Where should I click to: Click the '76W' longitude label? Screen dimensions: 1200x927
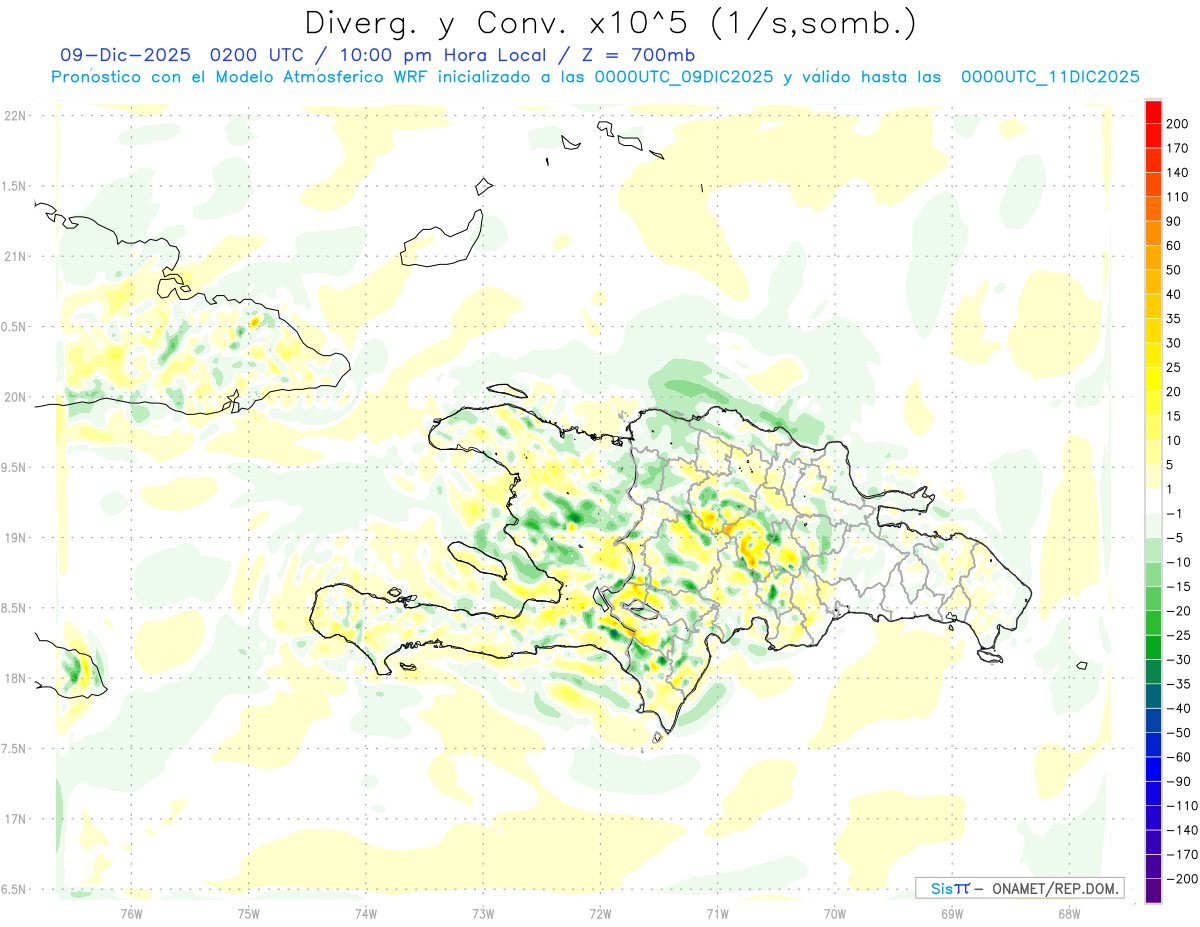pos(131,913)
